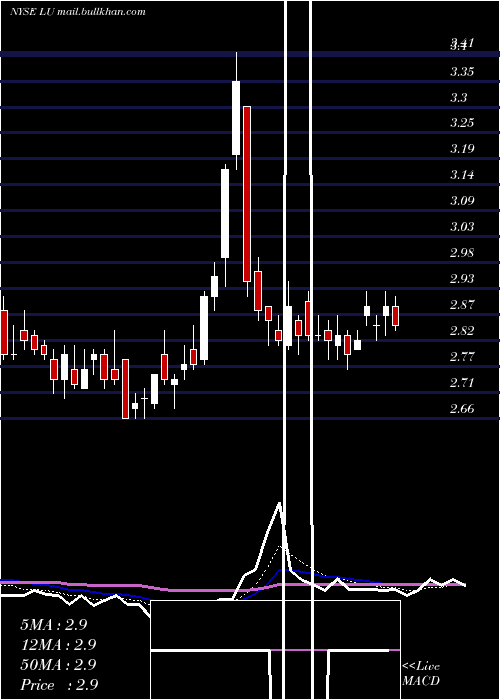Screen dimensions: 500x700
Task: Select the 2.98 price axis label
Action: (462, 253)
